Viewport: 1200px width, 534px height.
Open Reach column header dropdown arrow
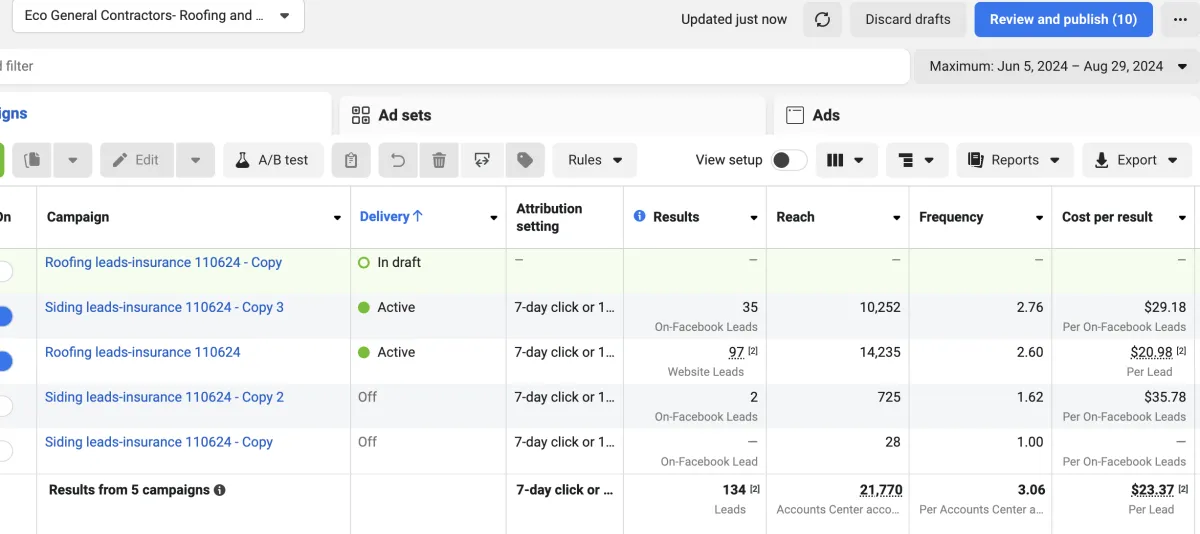(897, 218)
